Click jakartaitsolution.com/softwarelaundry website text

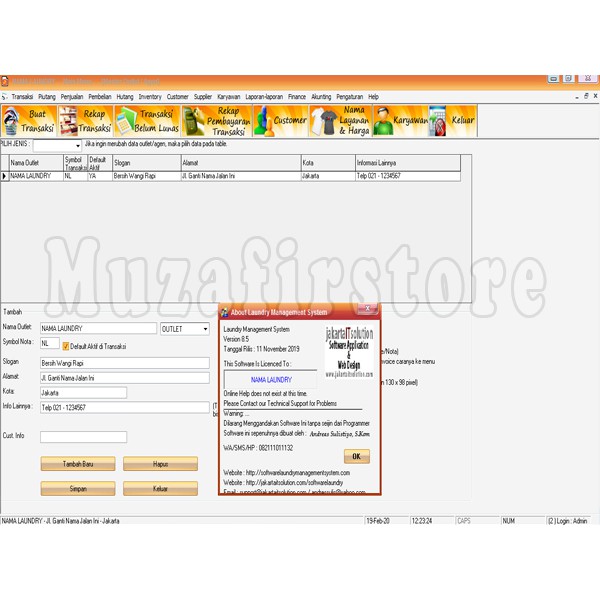coord(294,483)
